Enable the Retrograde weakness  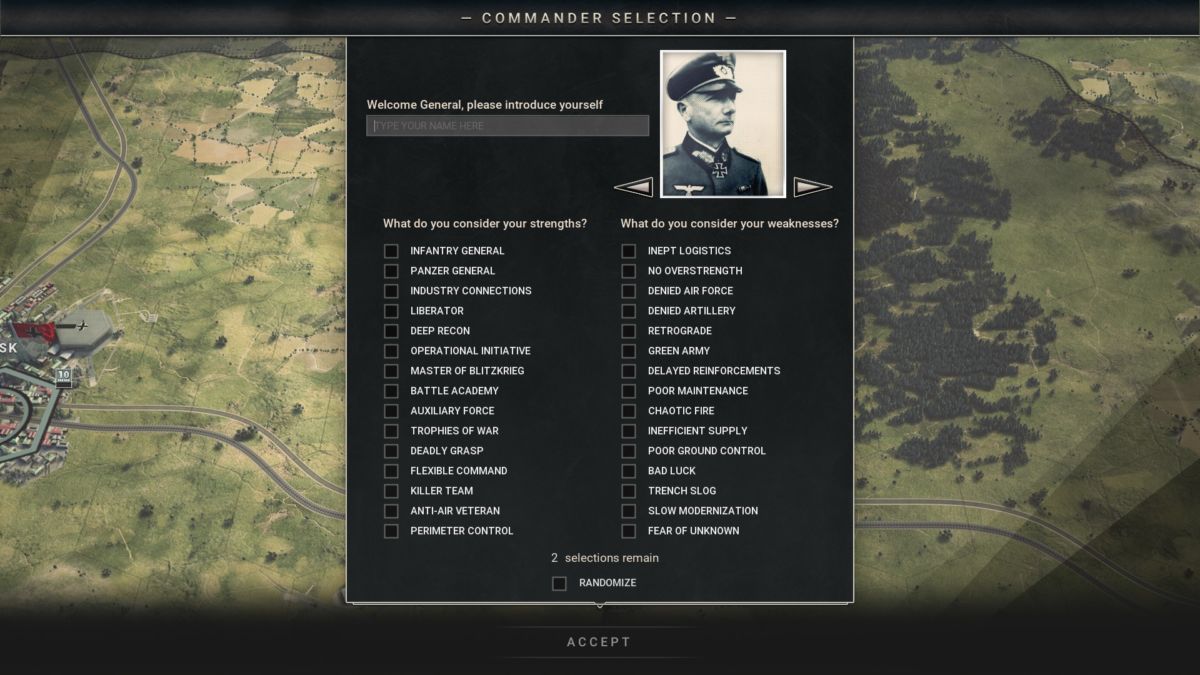pyautogui.click(x=629, y=331)
